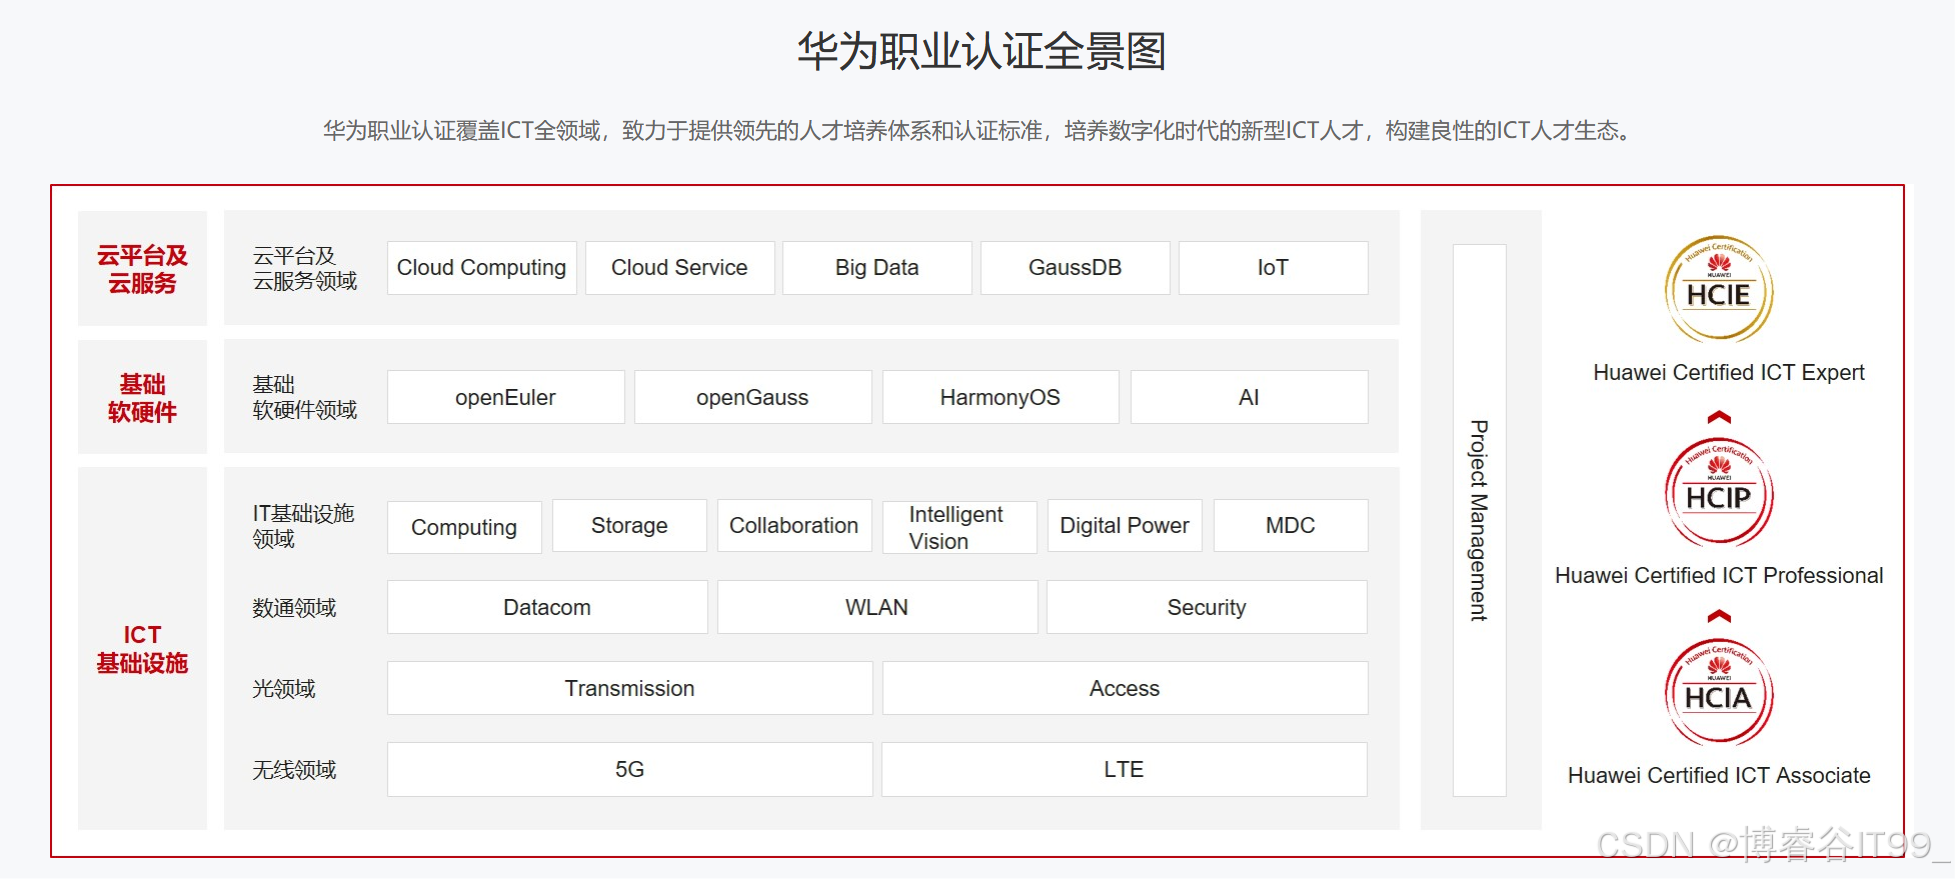Click the Huawei Certified ICT Associate label

pyautogui.click(x=1719, y=776)
